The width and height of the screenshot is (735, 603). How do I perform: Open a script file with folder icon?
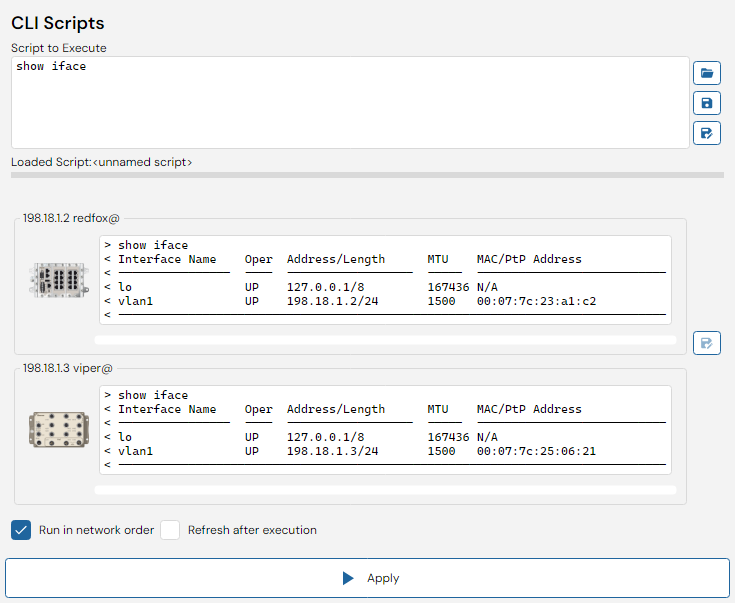tap(706, 73)
